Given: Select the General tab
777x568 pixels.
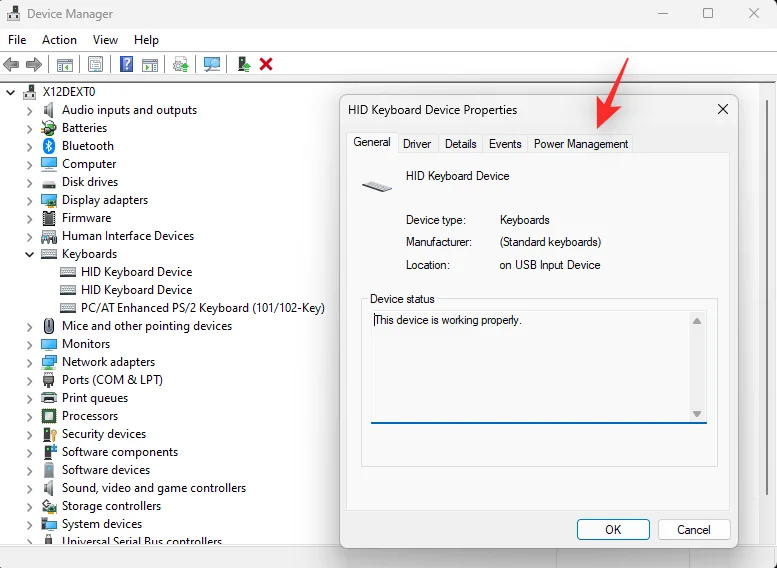Looking at the screenshot, I should pyautogui.click(x=372, y=142).
